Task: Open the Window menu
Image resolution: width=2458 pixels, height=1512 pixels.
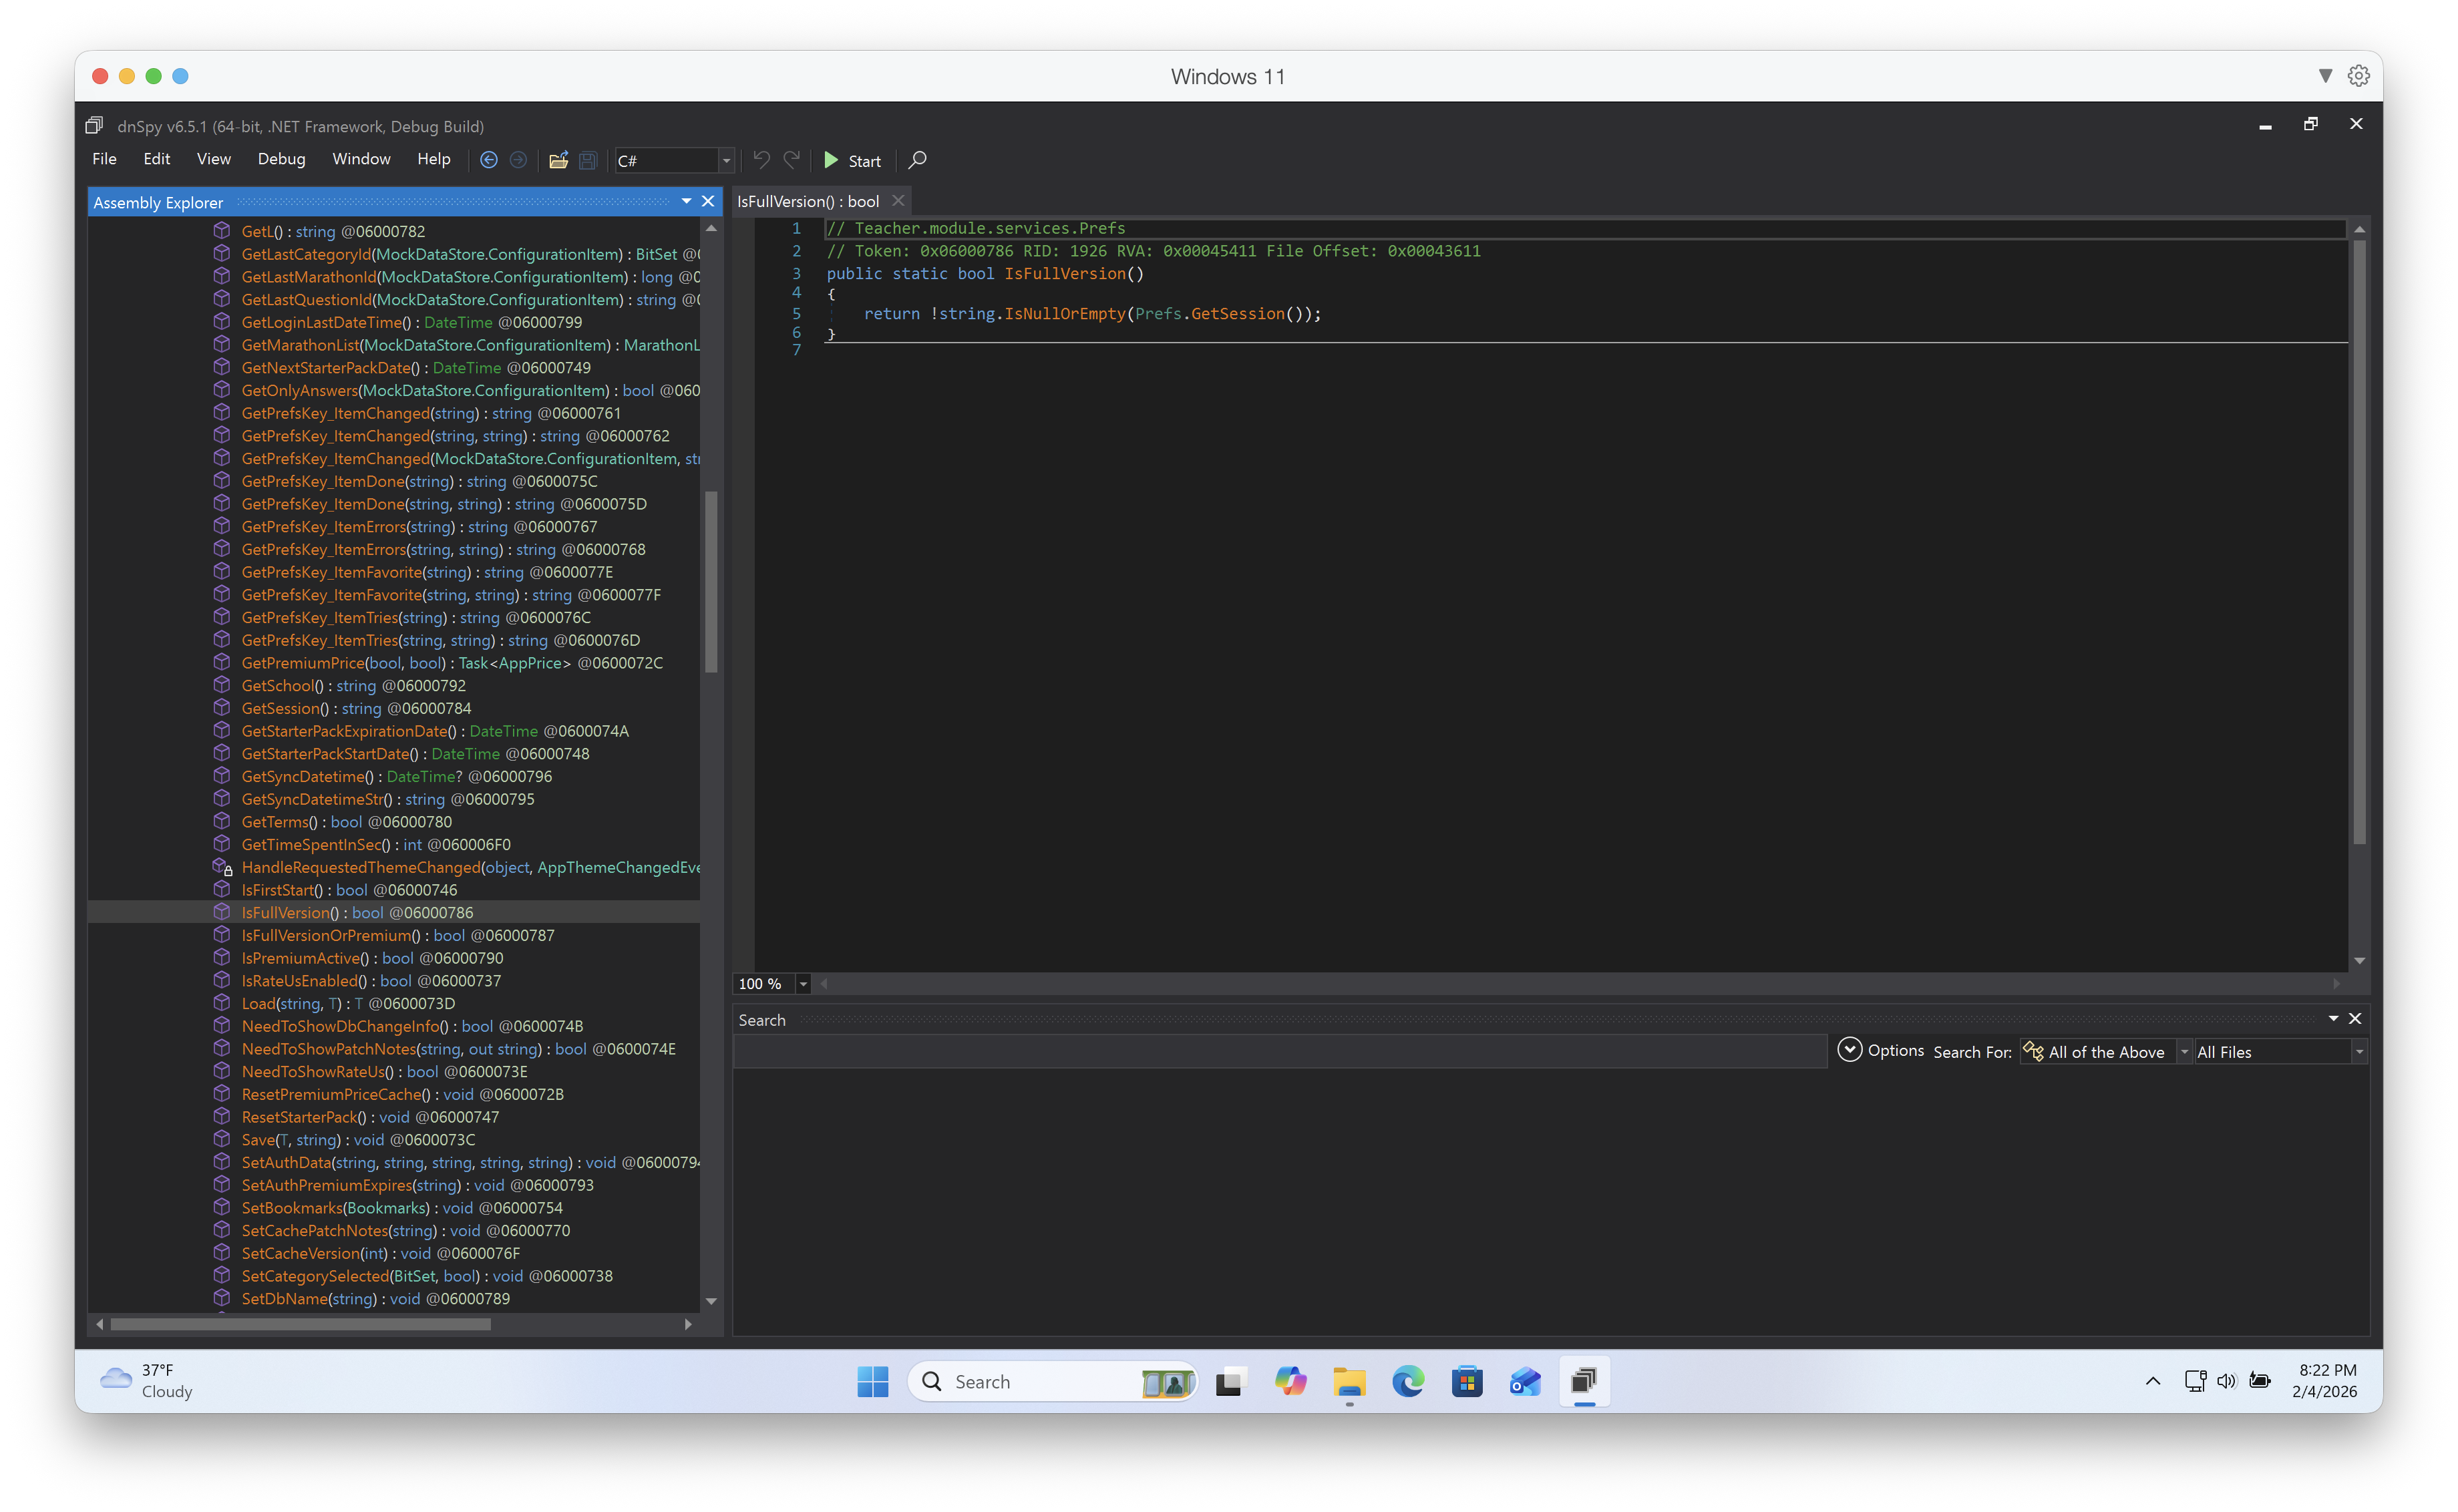Action: 361,159
